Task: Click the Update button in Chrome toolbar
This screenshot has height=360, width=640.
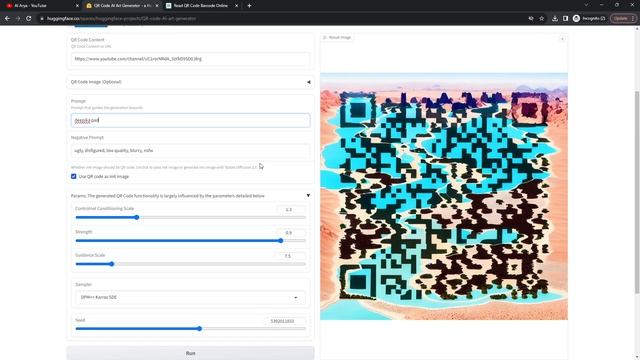Action: tap(623, 18)
